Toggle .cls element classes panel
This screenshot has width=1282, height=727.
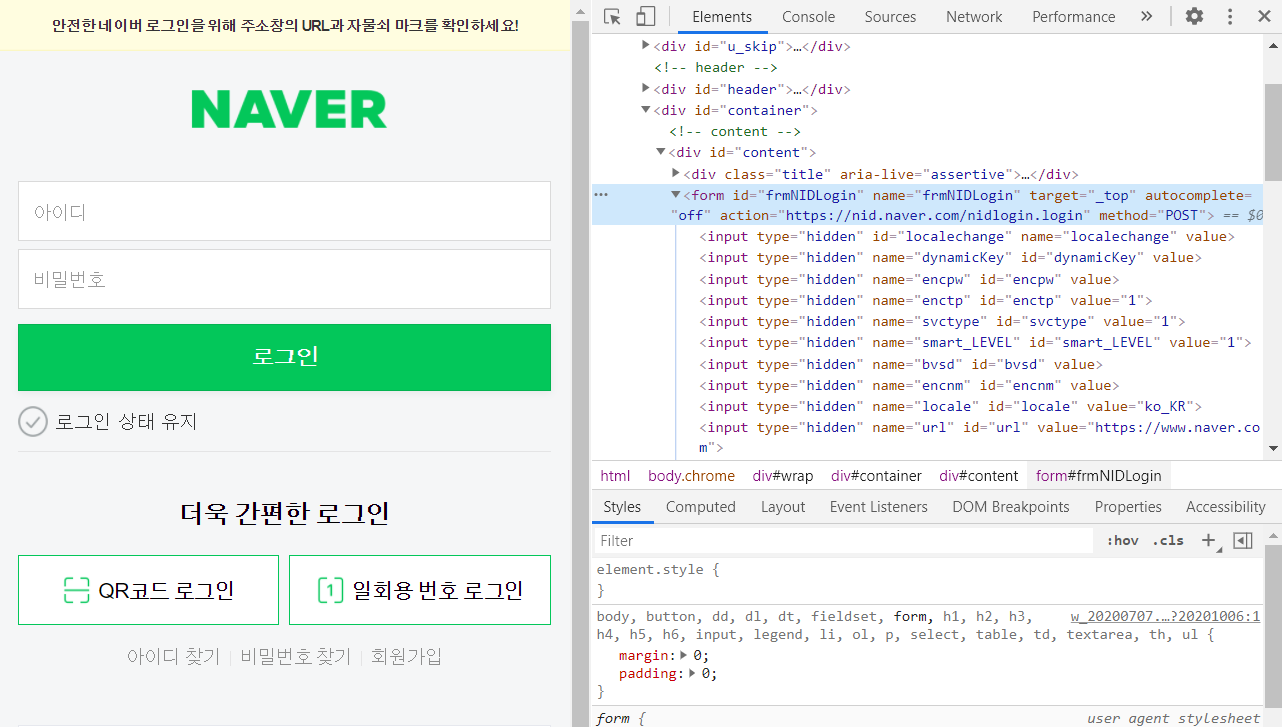pos(1168,540)
